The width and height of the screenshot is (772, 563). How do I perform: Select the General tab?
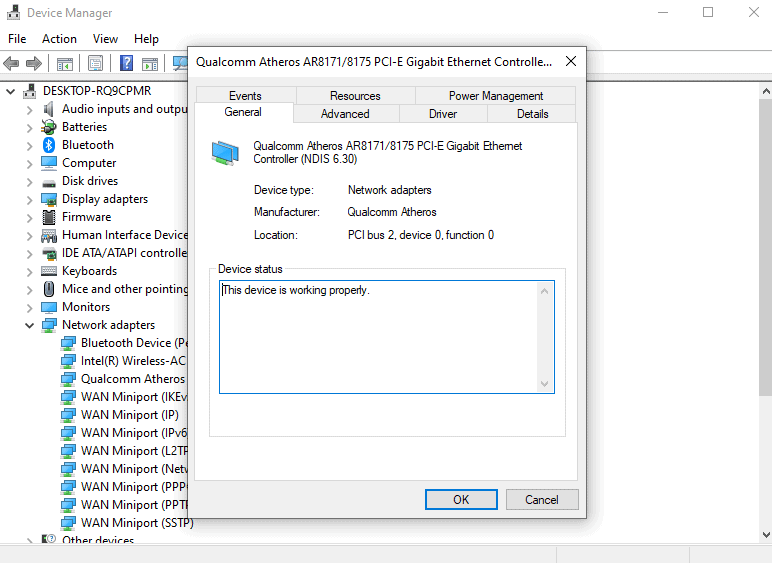[243, 112]
